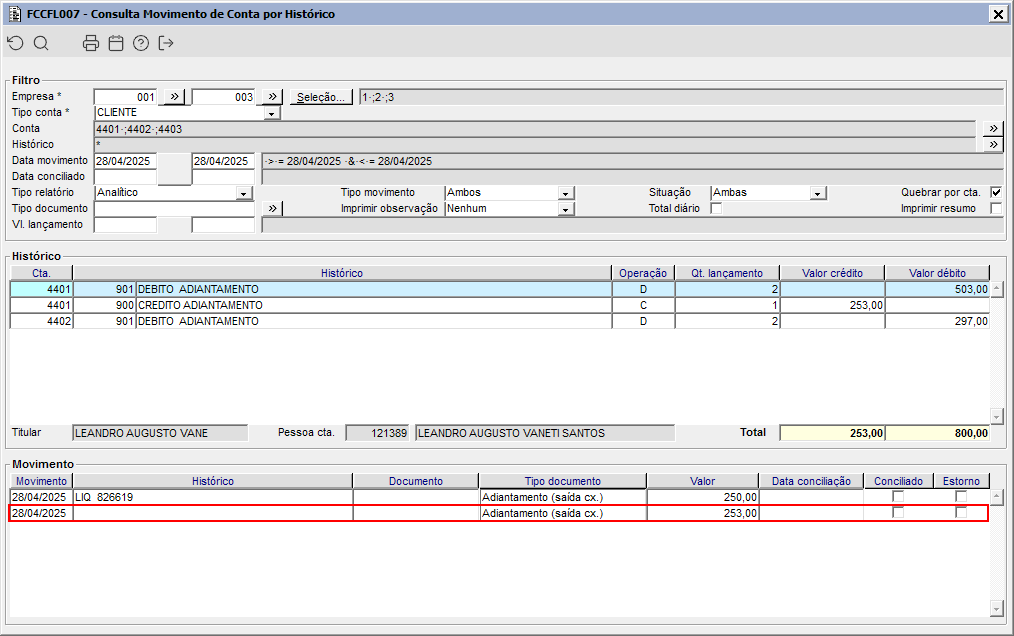Select row 4401 DEBITO ADIANTAMENTO
Screen dimensions: 1014x636
pyautogui.click(x=499, y=289)
